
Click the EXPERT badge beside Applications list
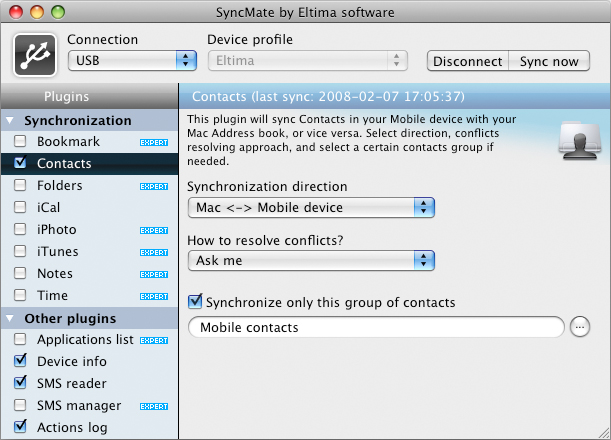coord(154,340)
